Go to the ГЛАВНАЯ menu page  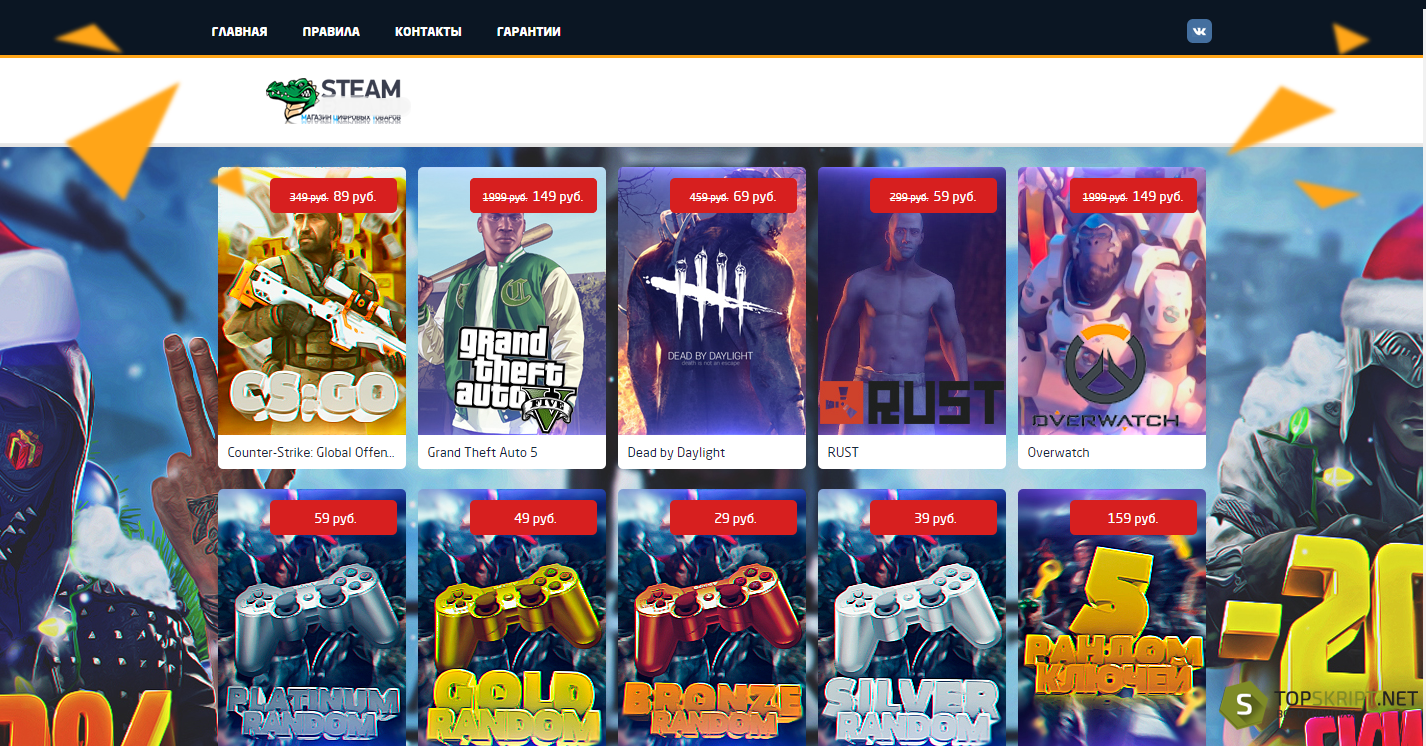[239, 32]
